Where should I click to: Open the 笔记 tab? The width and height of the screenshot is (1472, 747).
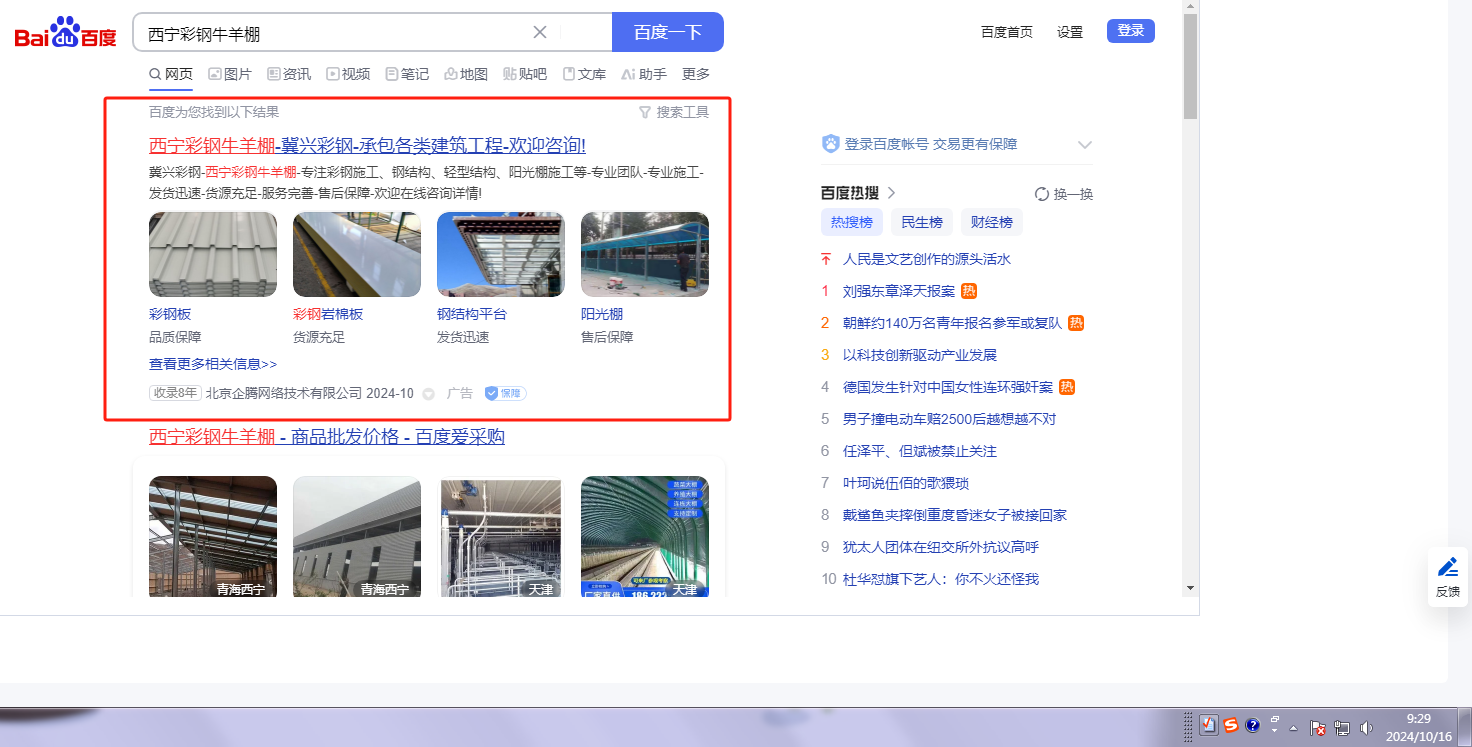point(407,74)
